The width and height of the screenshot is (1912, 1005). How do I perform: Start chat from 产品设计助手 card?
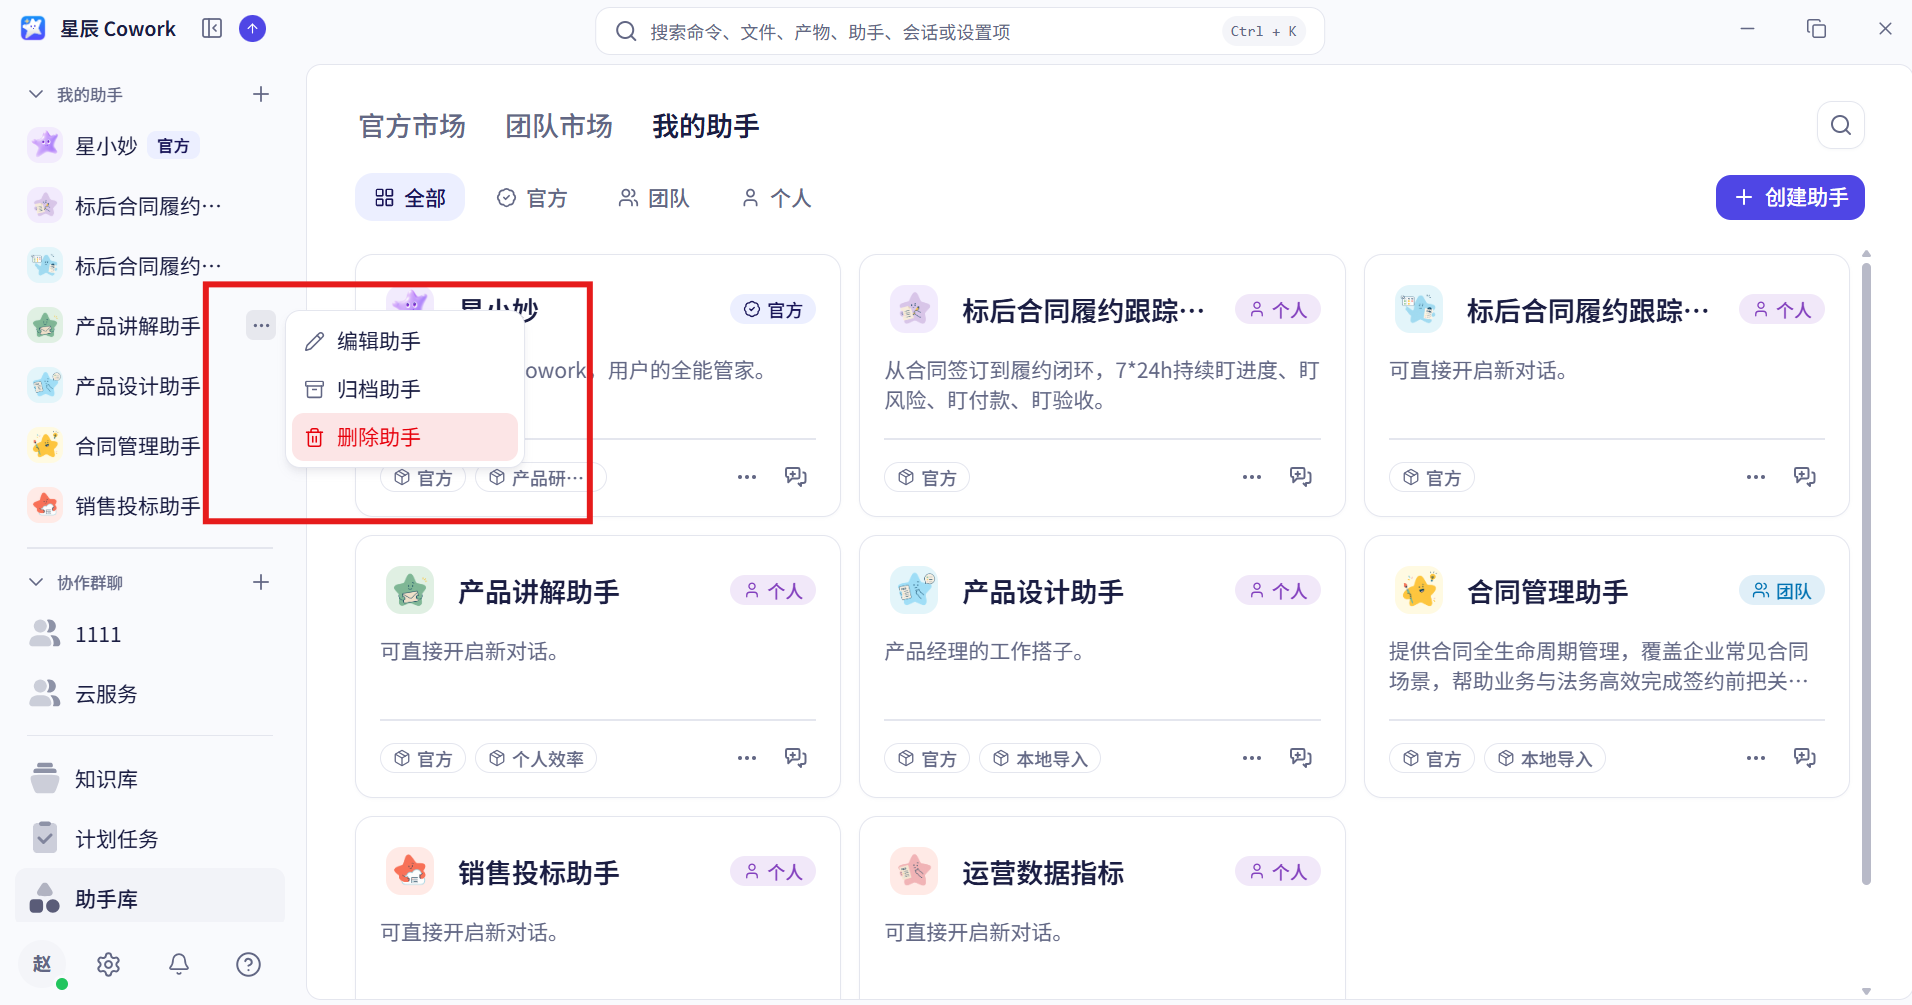tap(1301, 757)
